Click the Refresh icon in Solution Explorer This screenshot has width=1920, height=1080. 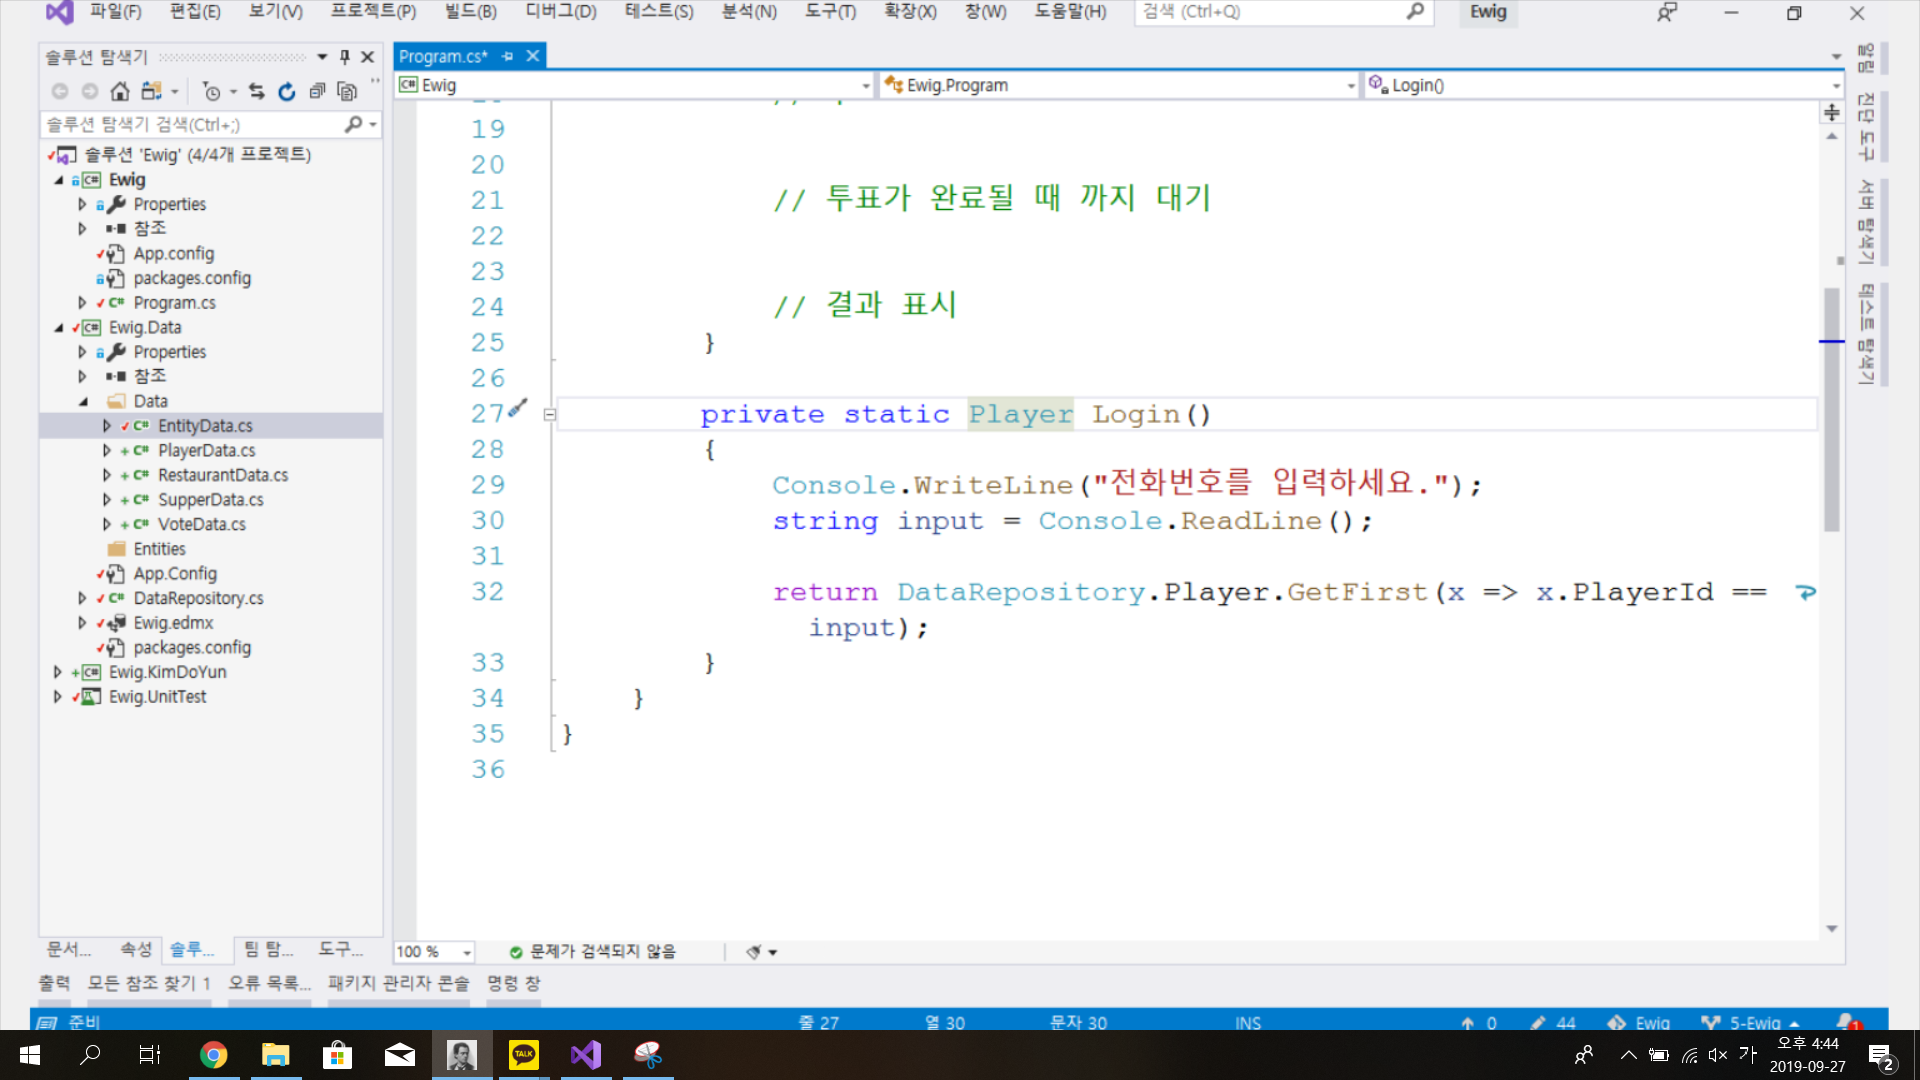pos(287,92)
